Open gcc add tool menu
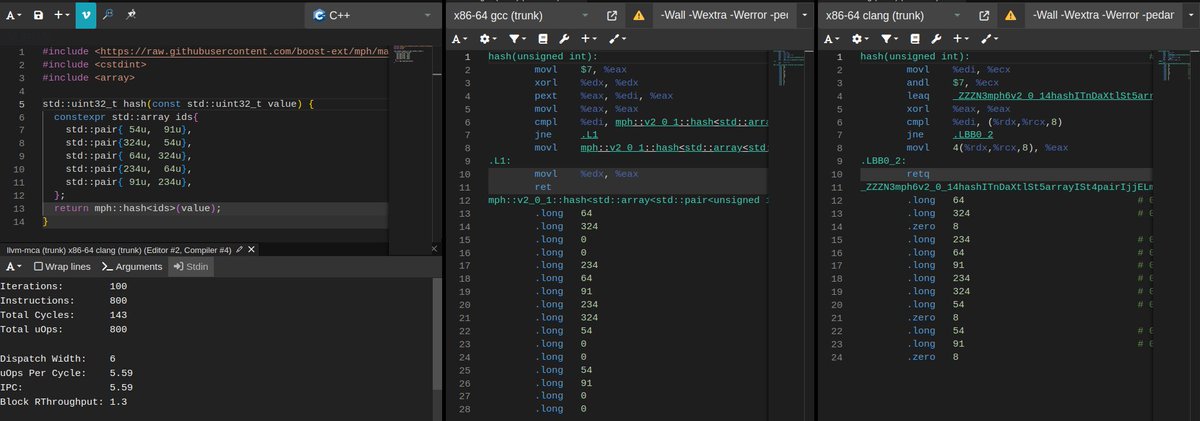This screenshot has width=1200, height=421. pyautogui.click(x=617, y=39)
